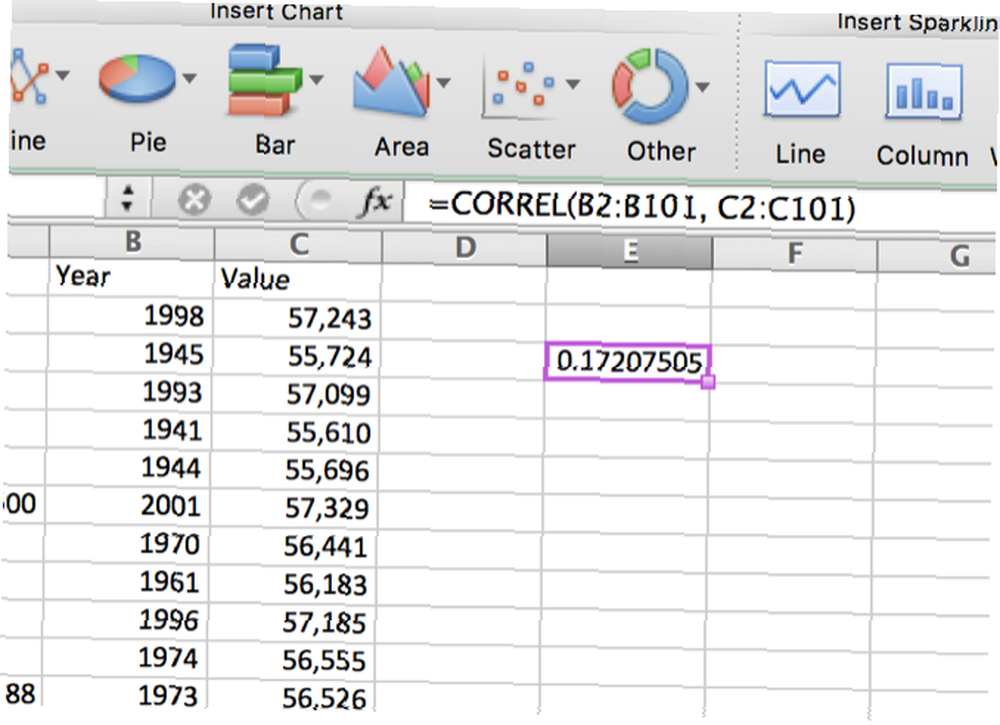Viewport: 1000px width, 725px height.
Task: Expand the Pie chart dropdown arrow
Action: [188, 78]
